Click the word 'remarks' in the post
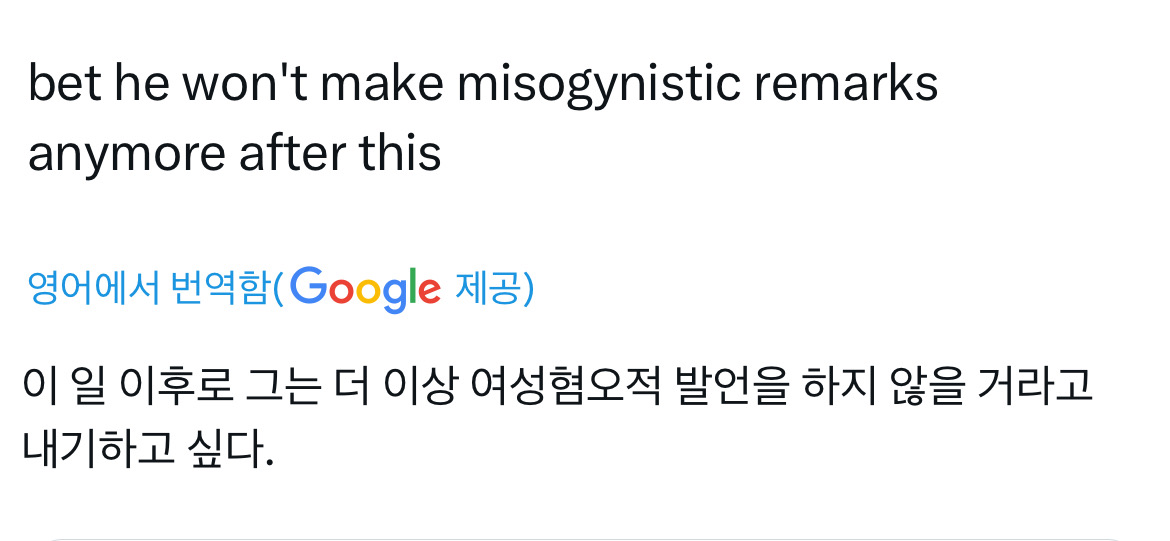Image resolution: width=1170 pixels, height=541 pixels. click(845, 86)
